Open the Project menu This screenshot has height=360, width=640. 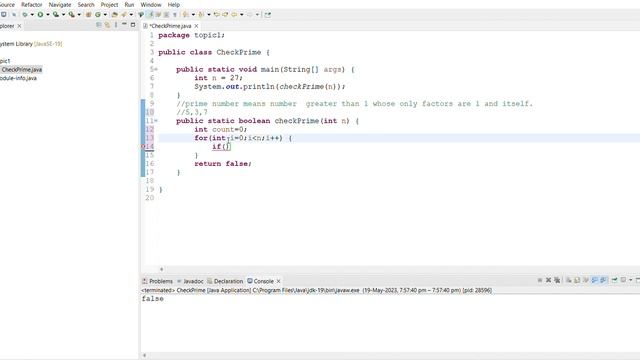click(109, 4)
